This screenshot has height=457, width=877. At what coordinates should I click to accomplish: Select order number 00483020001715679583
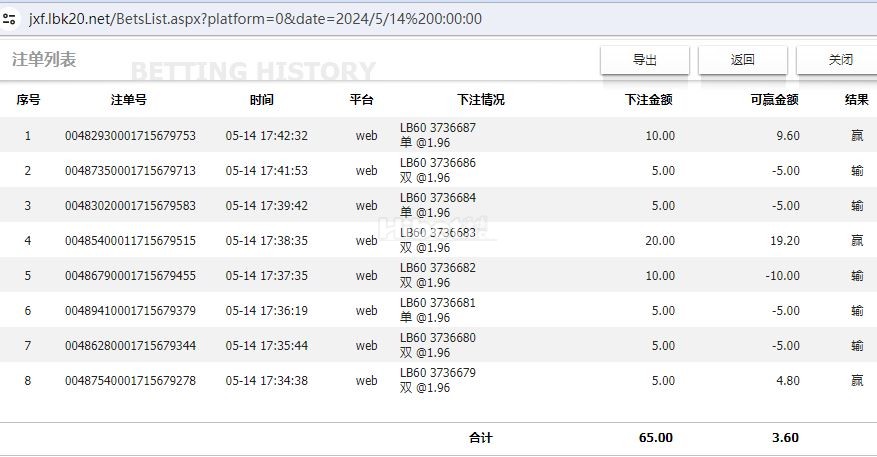pos(130,205)
